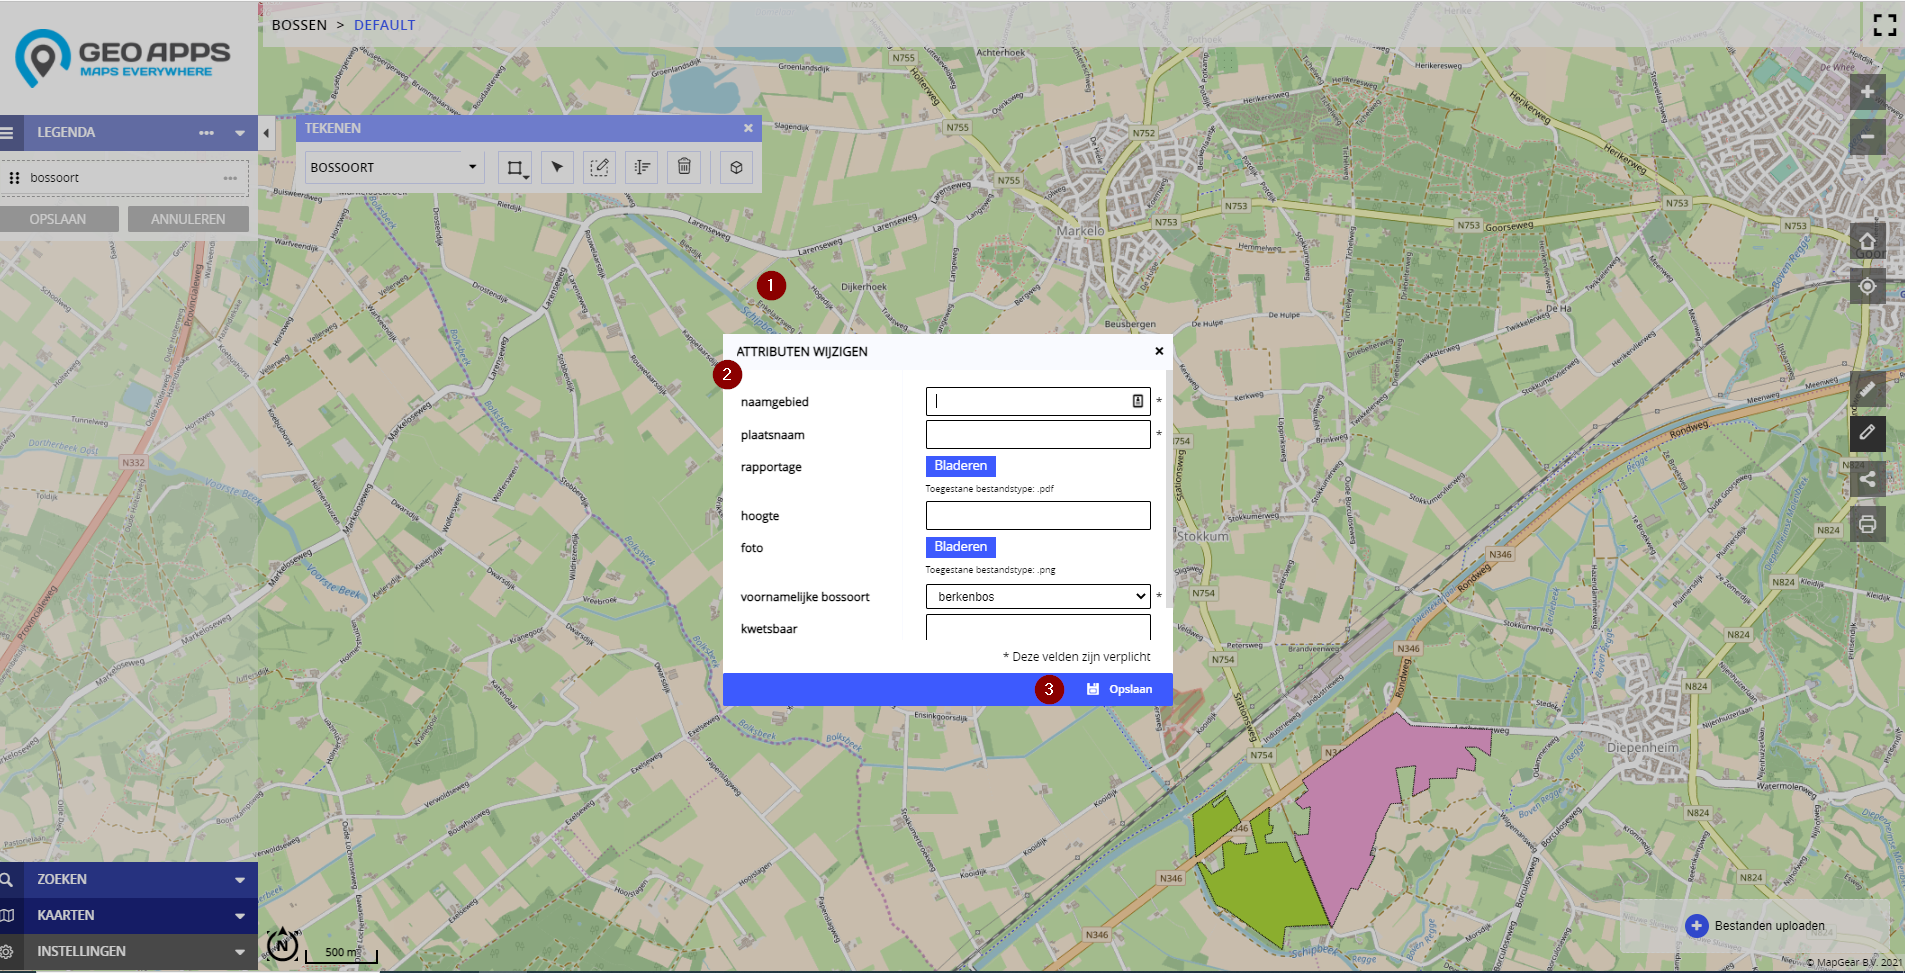Return map to home extent
This screenshot has height=973, width=1905.
1867,241
